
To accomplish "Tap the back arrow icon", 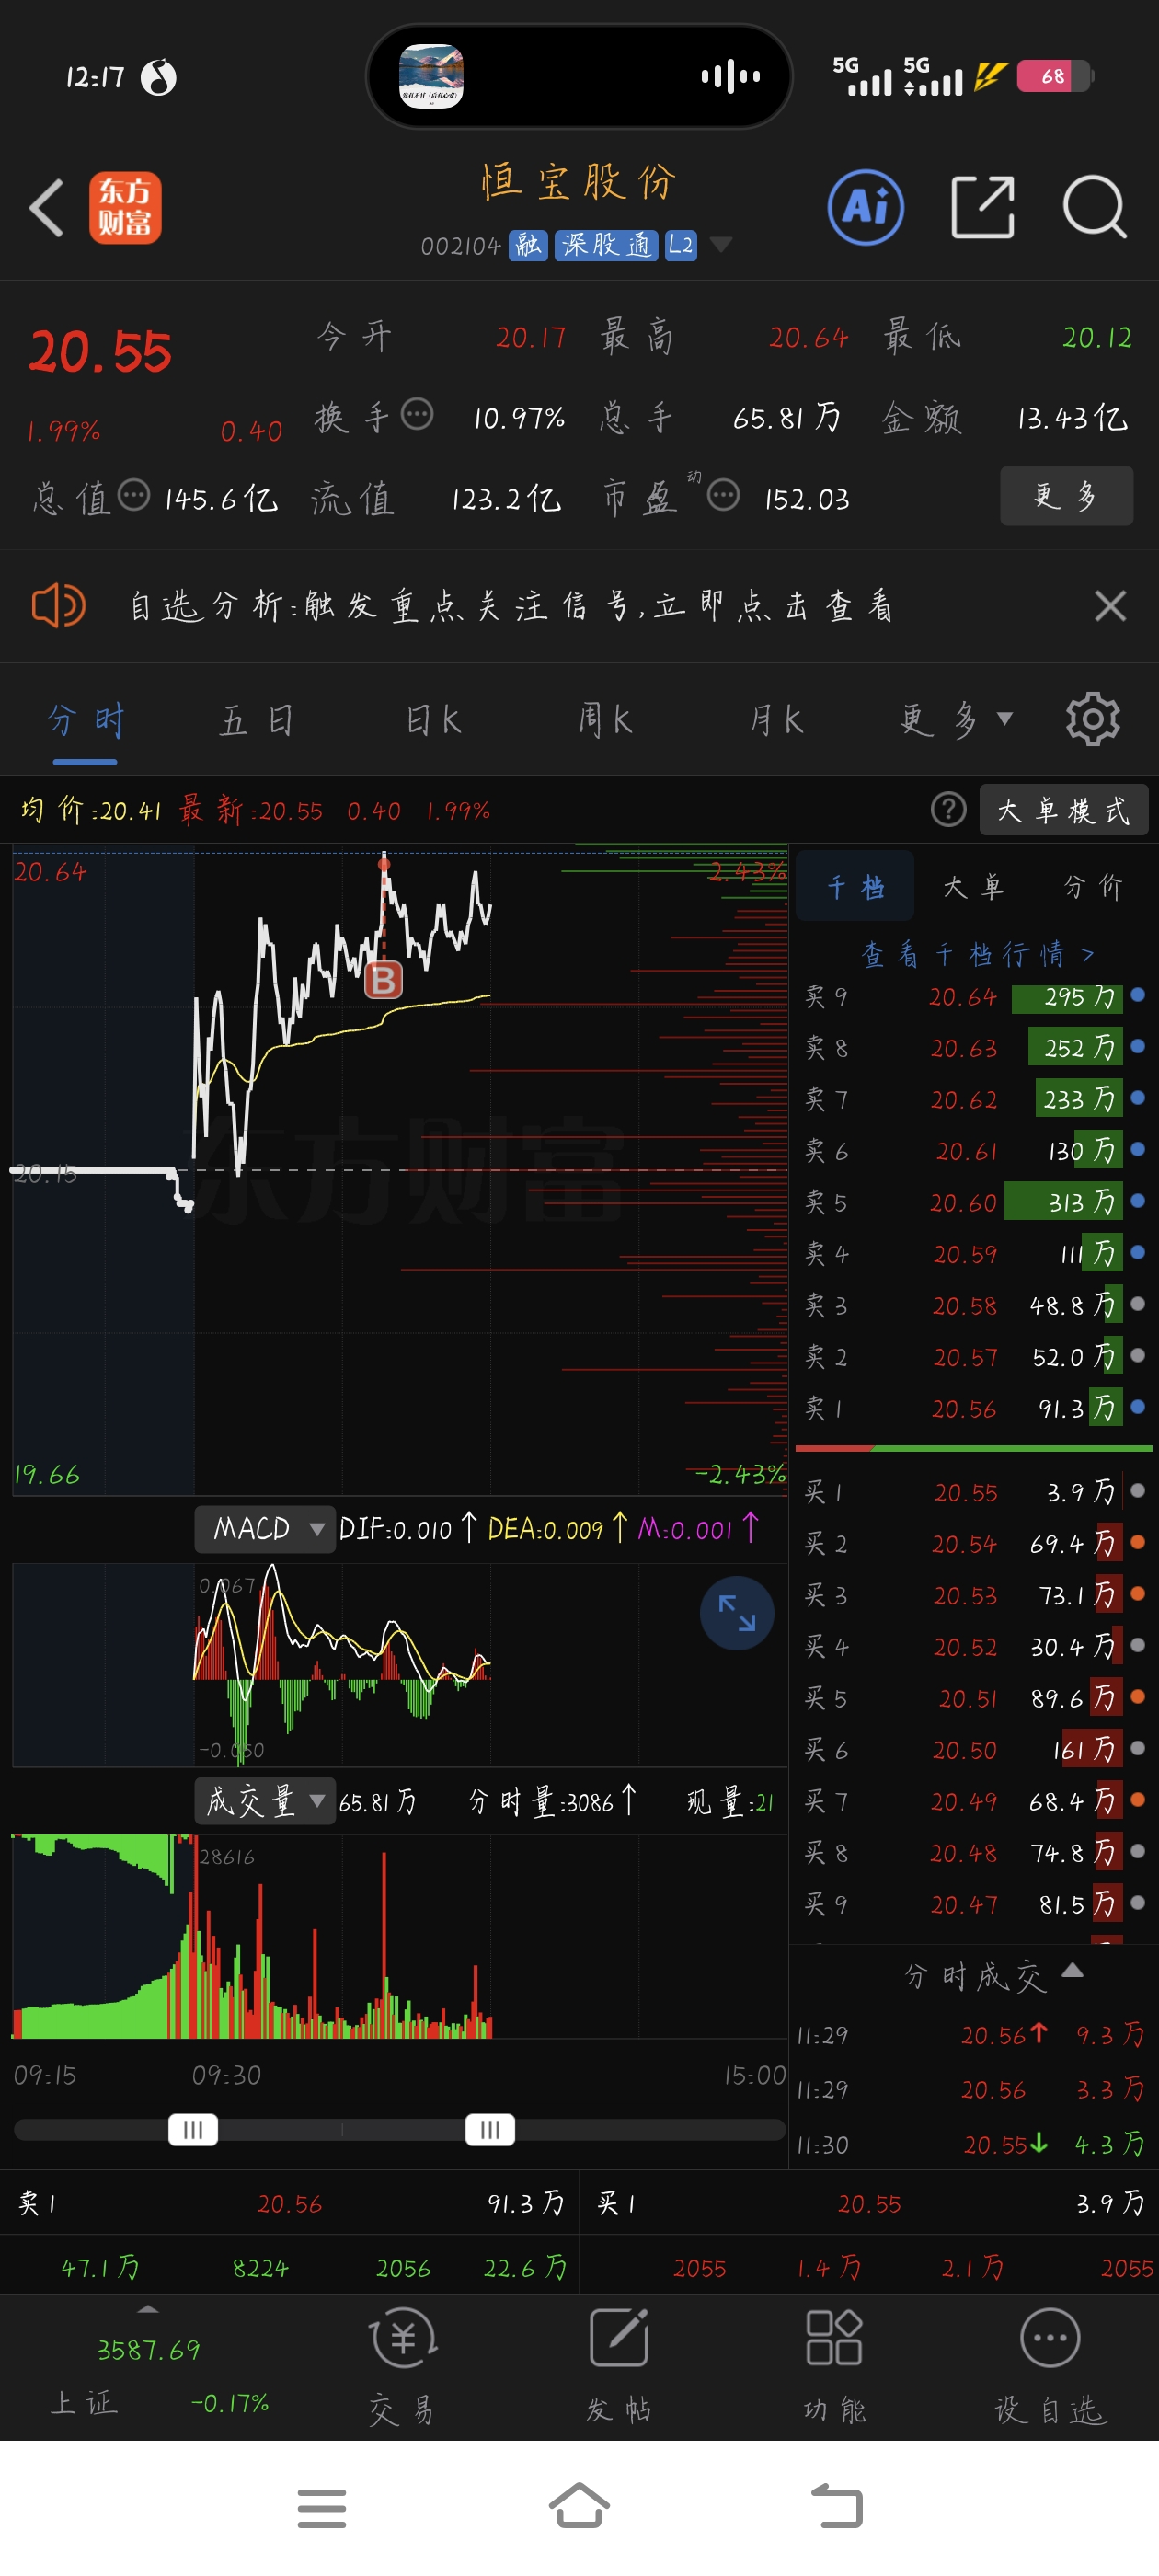I will (x=46, y=208).
